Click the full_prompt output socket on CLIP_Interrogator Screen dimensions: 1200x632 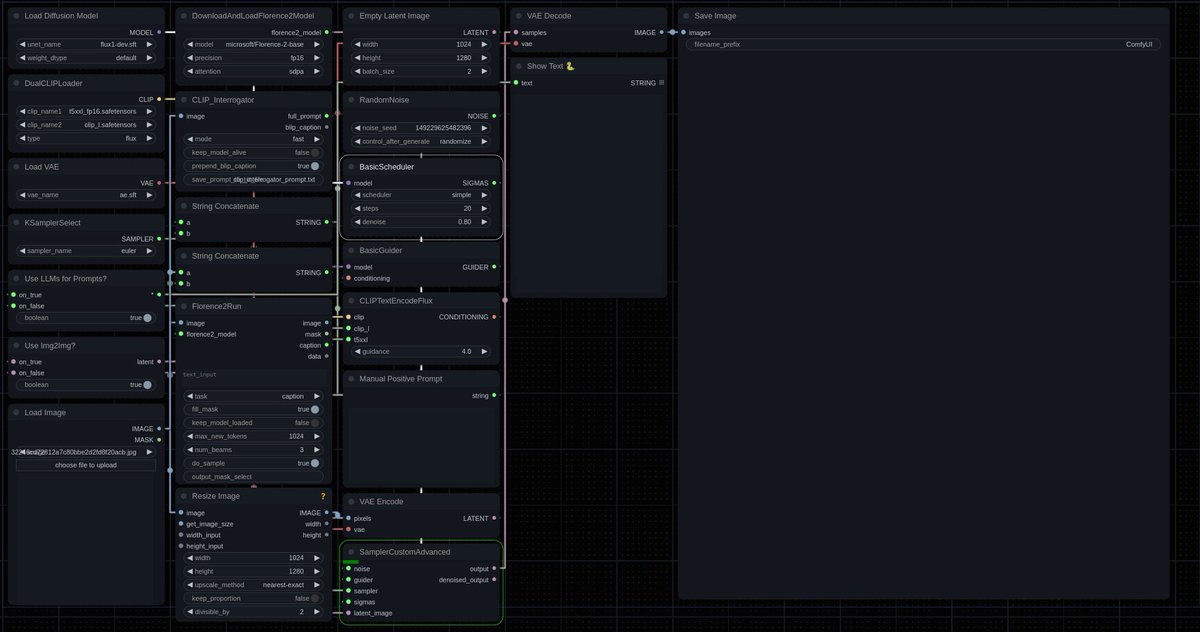click(326, 116)
